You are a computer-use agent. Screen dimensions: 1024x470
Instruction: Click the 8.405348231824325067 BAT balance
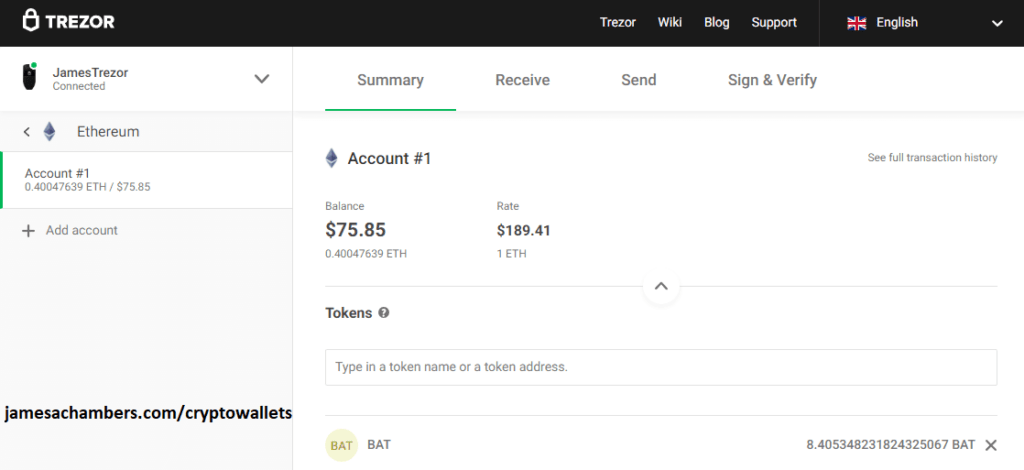click(891, 445)
